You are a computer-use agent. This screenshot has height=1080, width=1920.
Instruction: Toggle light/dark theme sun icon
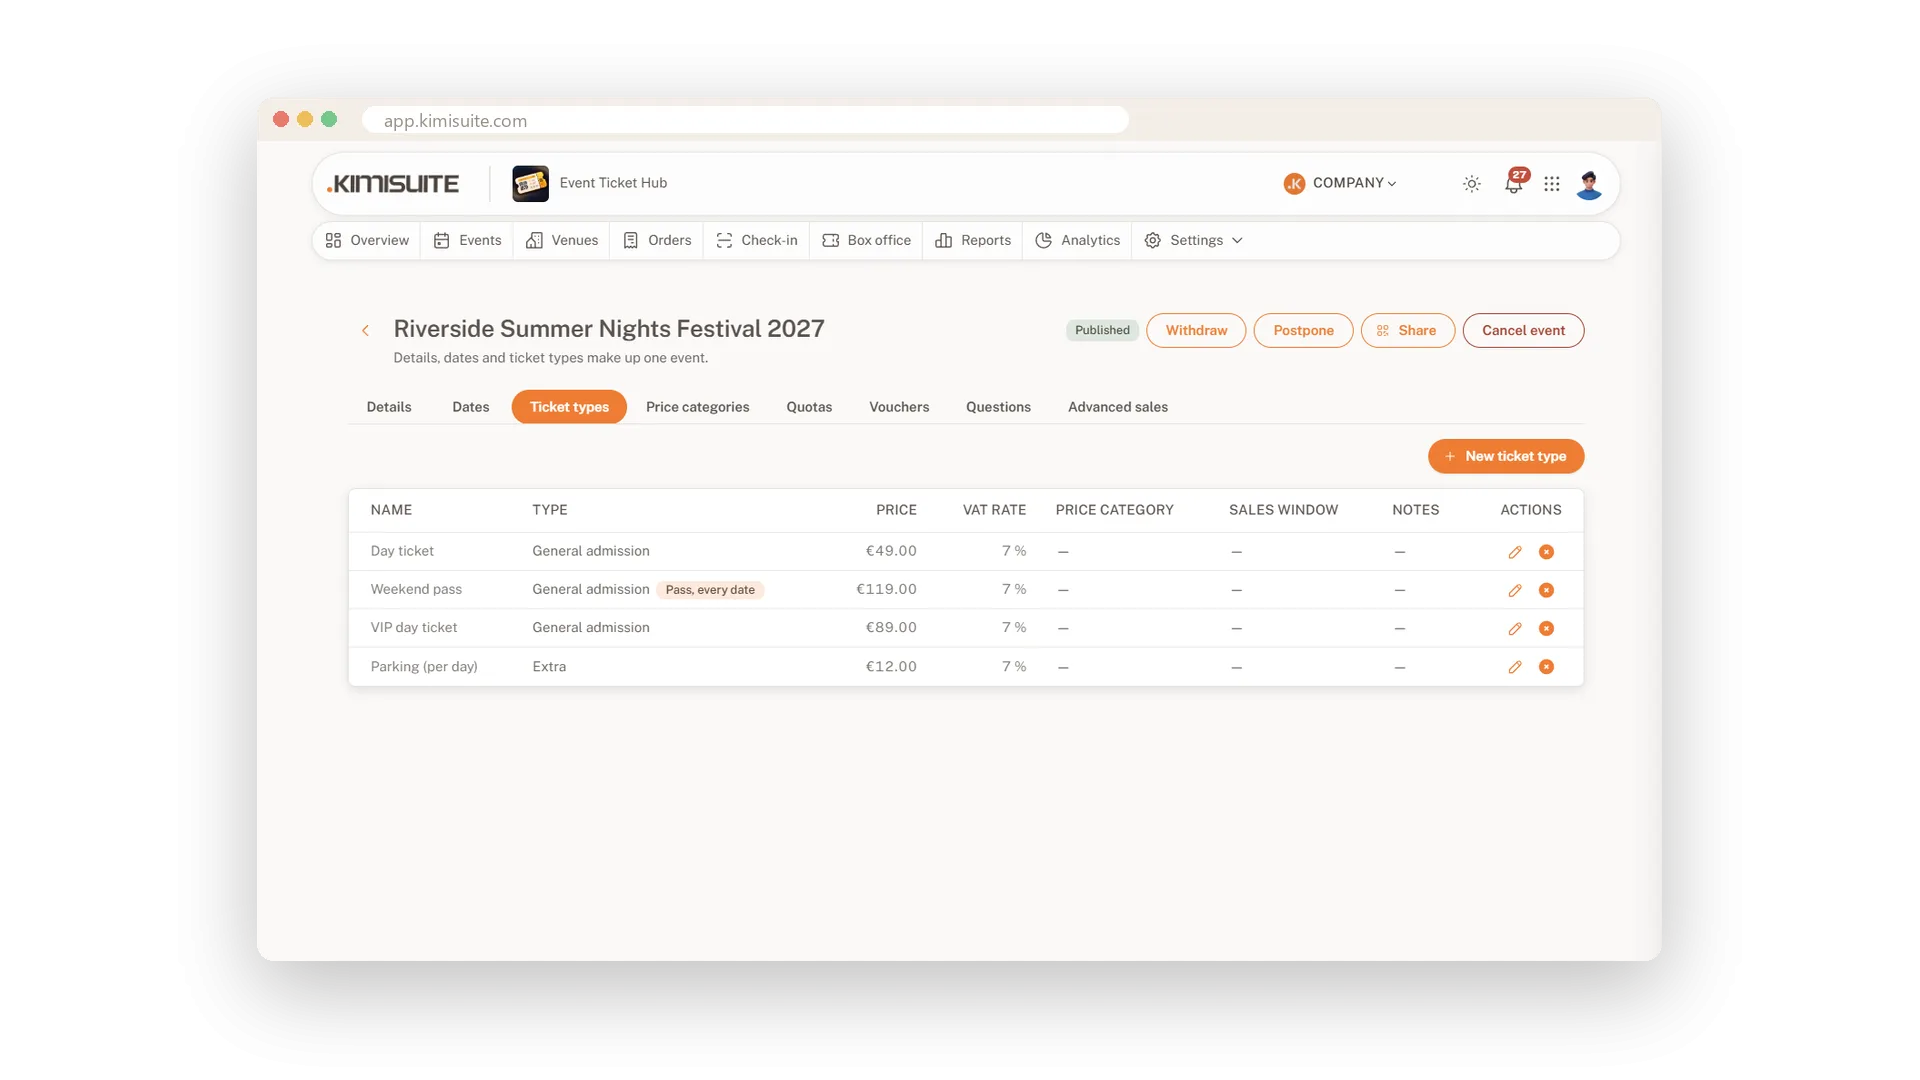point(1472,184)
